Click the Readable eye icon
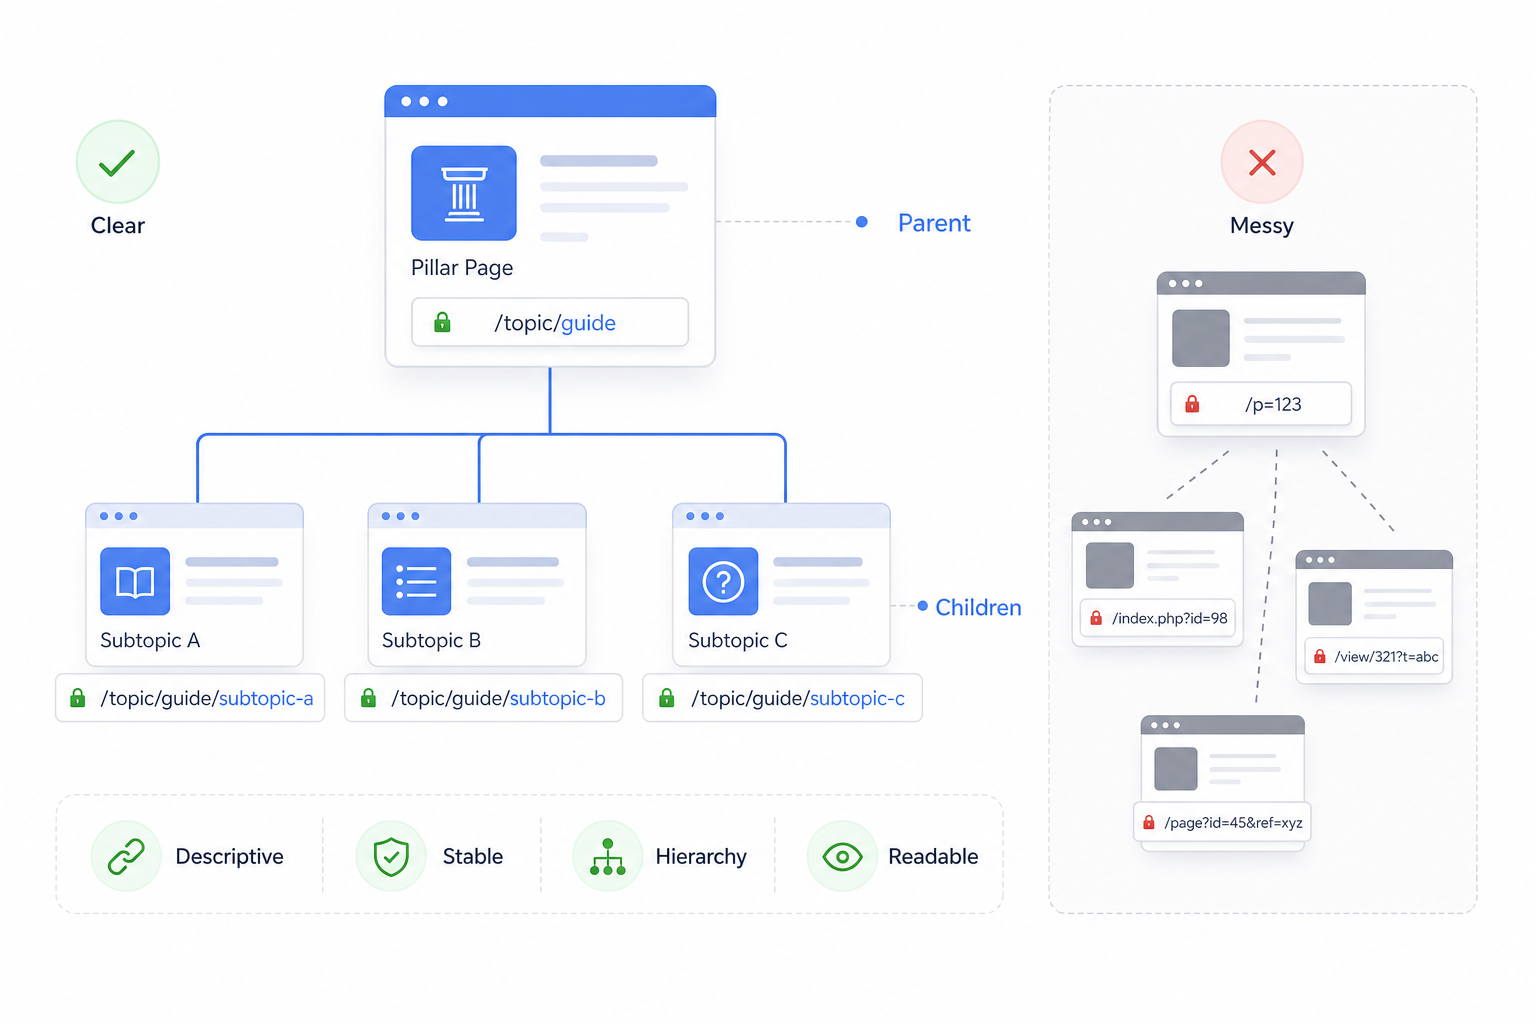Viewport: 1536px width, 1024px height. pos(842,856)
